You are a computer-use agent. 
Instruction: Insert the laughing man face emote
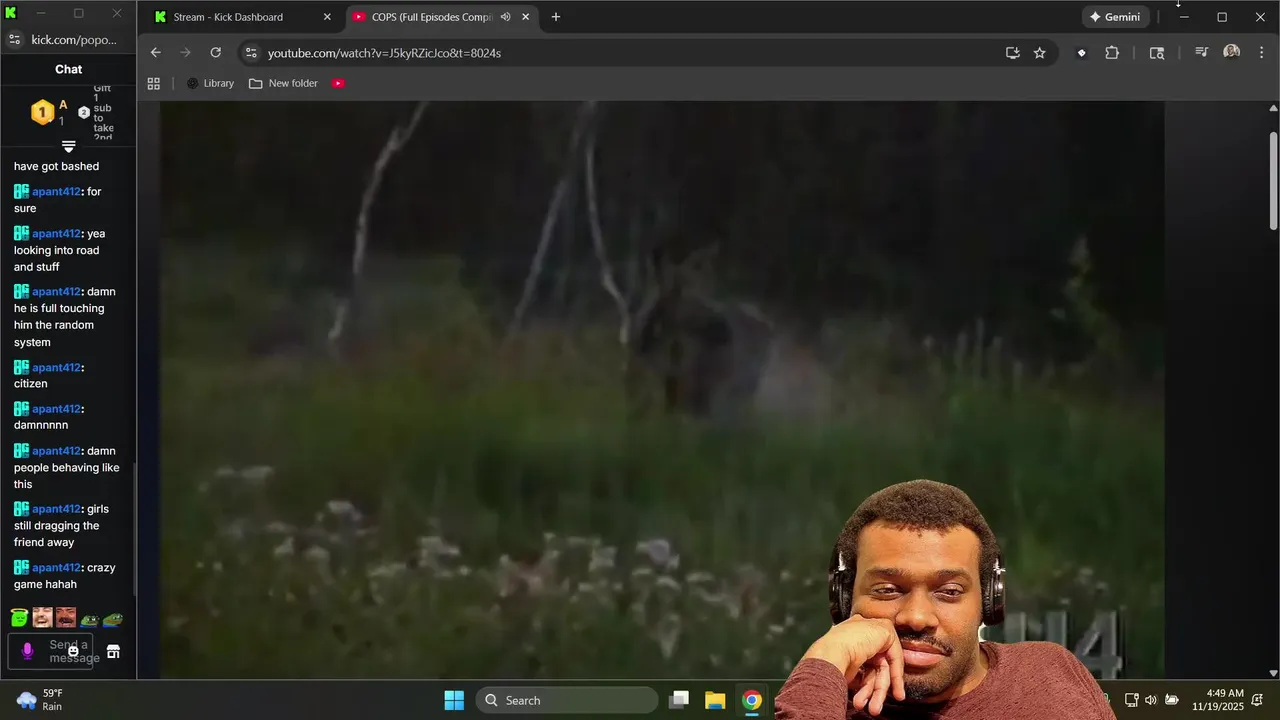coord(42,617)
